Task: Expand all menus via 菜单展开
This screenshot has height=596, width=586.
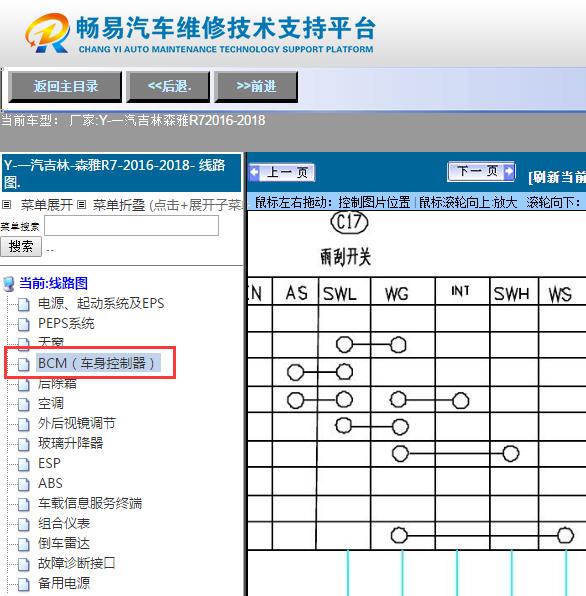Action: pos(47,205)
